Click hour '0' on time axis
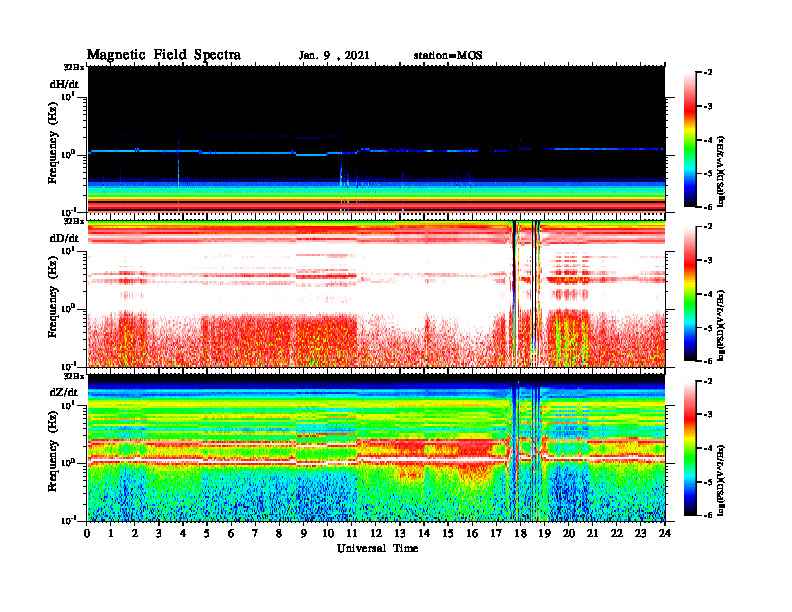The image size is (792, 612). pos(87,533)
